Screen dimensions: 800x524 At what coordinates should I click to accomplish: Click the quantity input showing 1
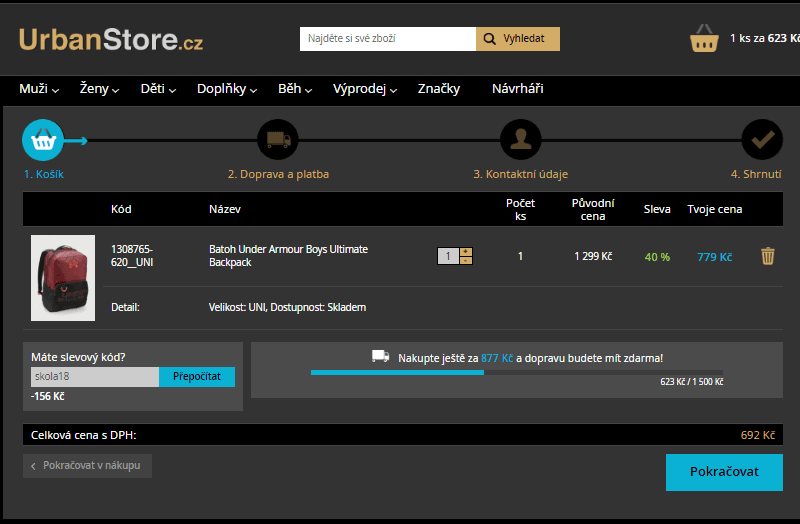(x=448, y=256)
